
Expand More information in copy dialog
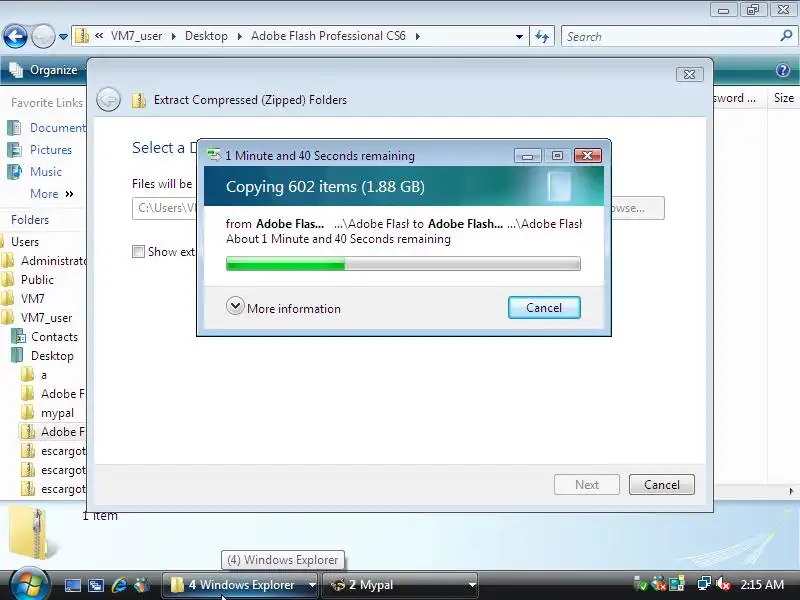283,308
